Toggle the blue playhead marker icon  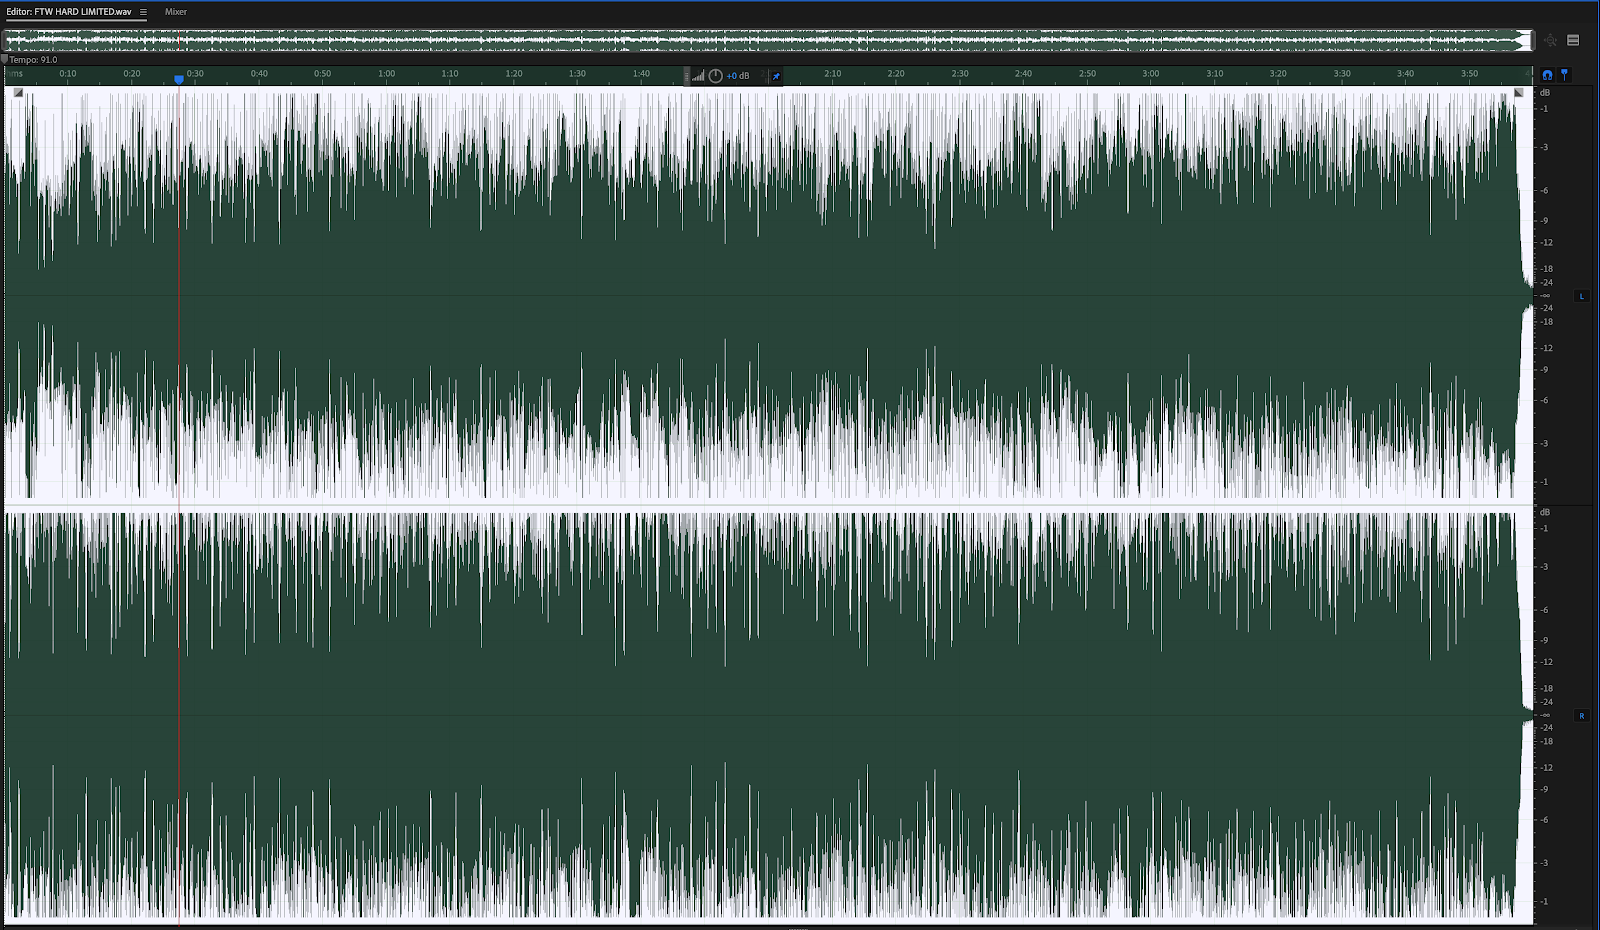(x=1564, y=75)
